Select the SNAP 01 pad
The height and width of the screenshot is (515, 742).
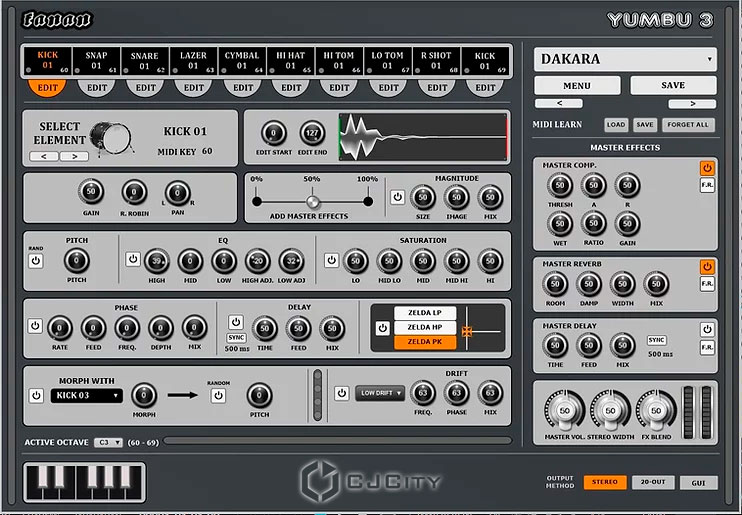point(96,61)
